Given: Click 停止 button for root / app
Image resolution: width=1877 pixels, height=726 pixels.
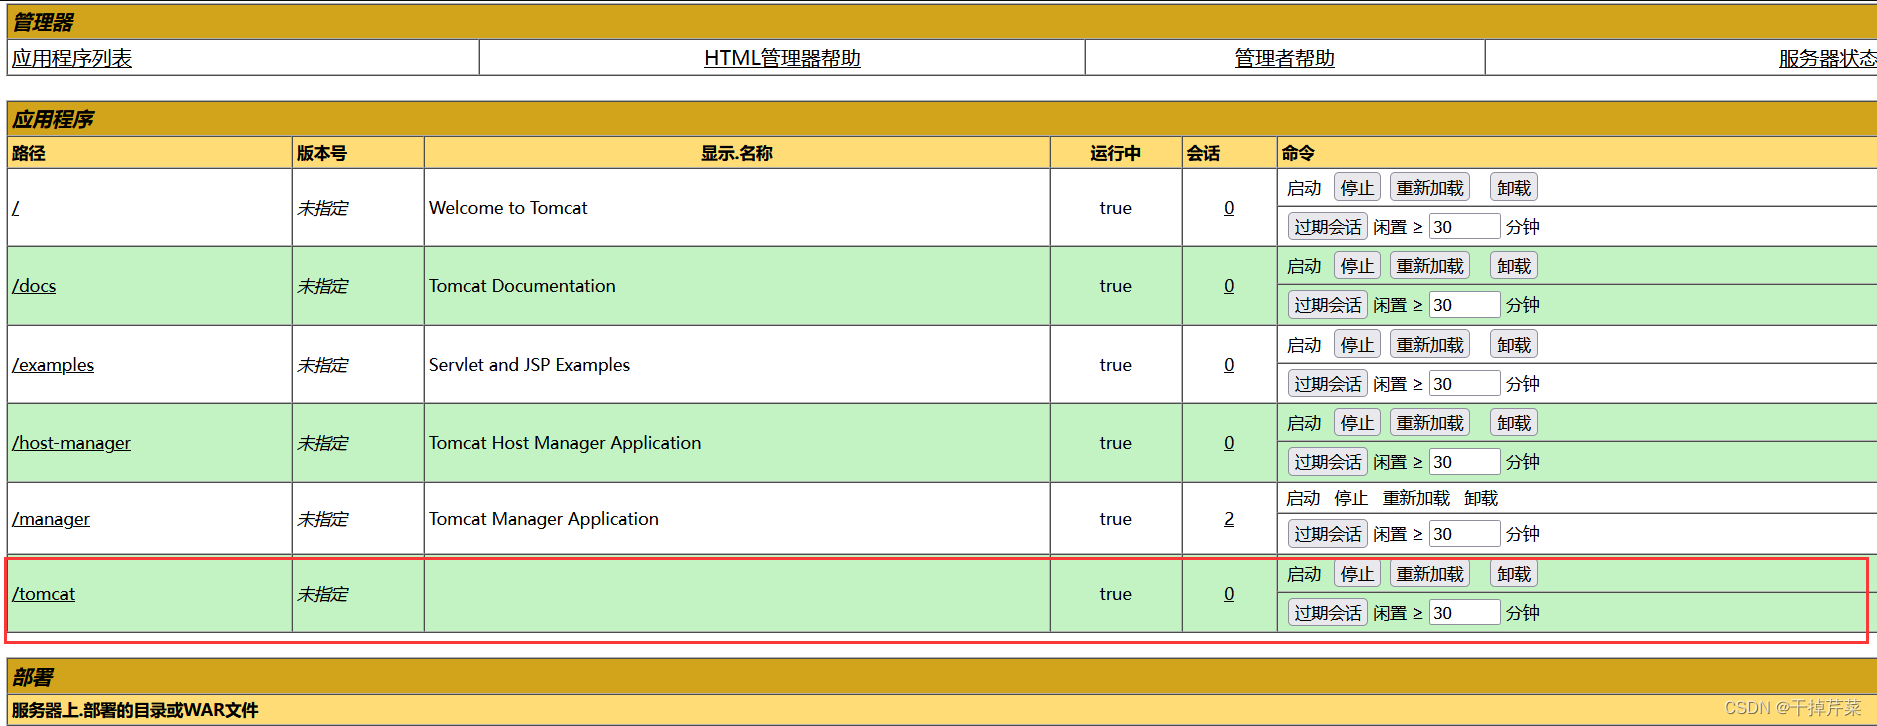Looking at the screenshot, I should 1357,188.
